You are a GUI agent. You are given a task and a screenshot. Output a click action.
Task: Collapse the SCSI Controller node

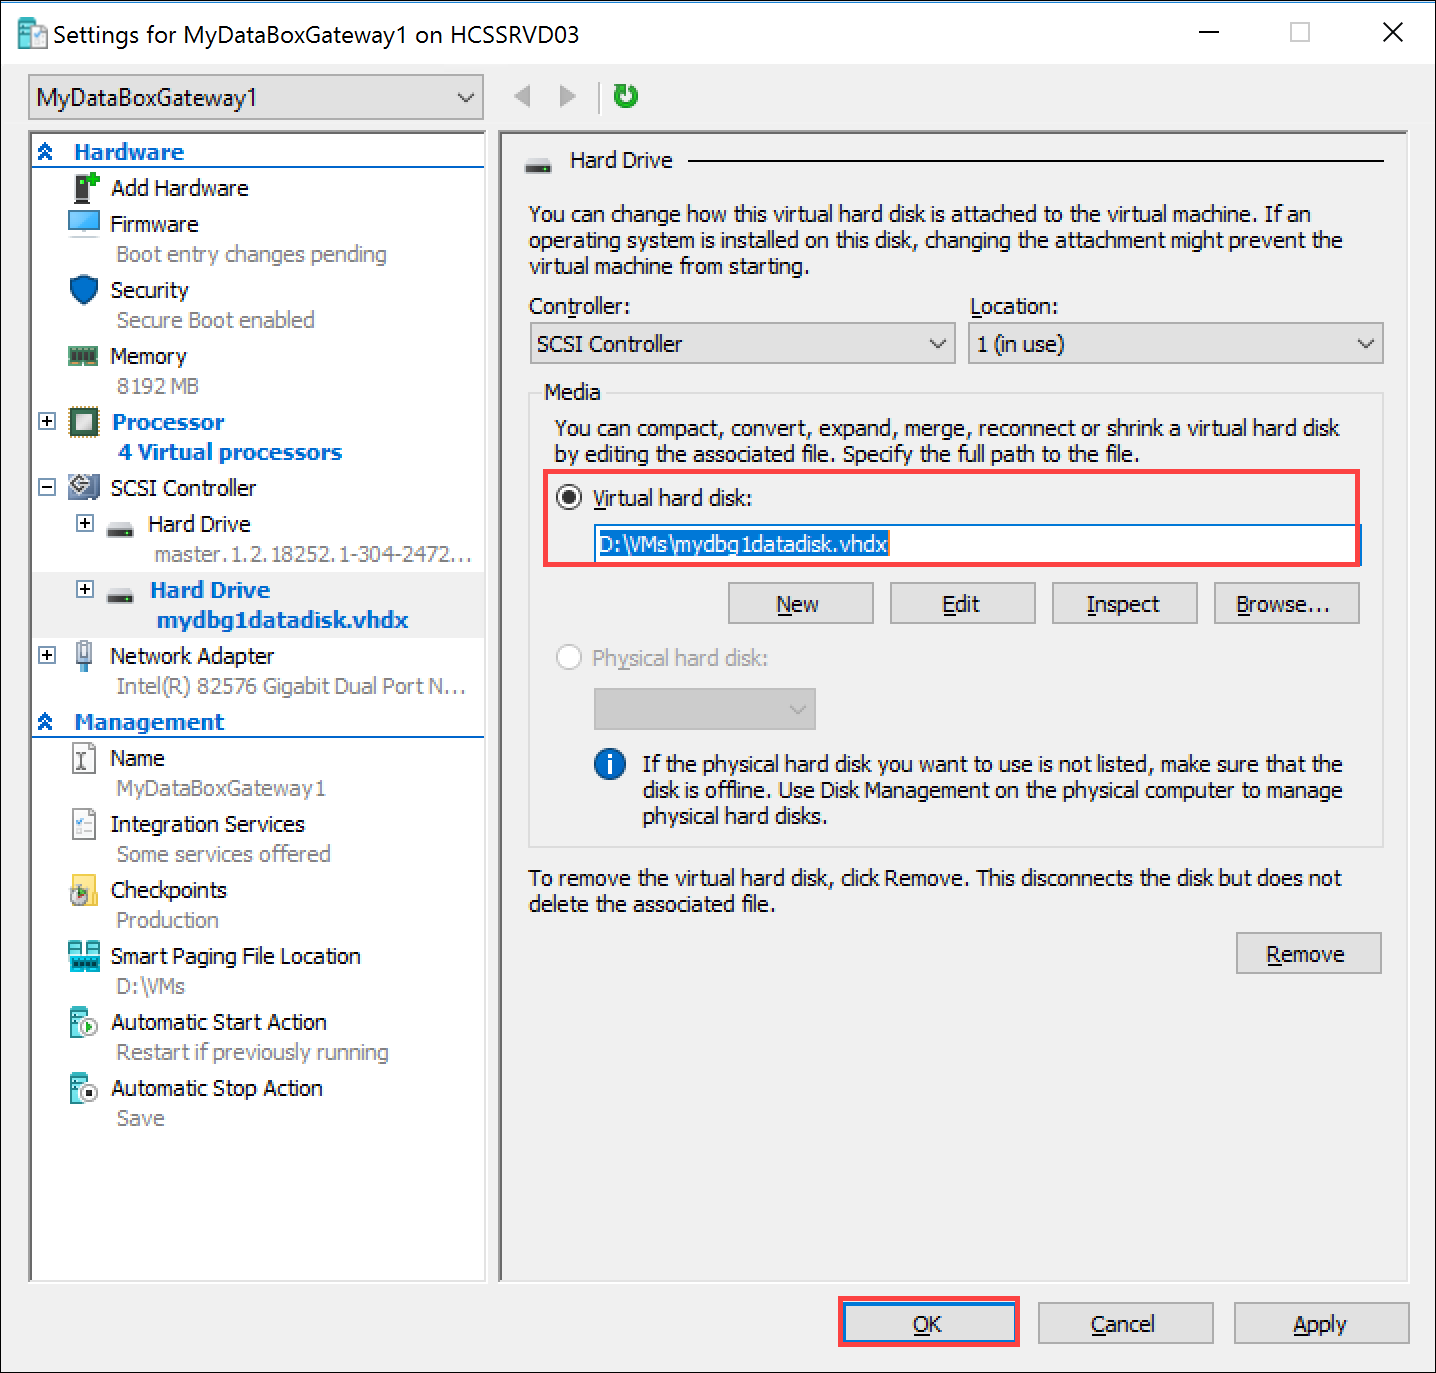[47, 487]
